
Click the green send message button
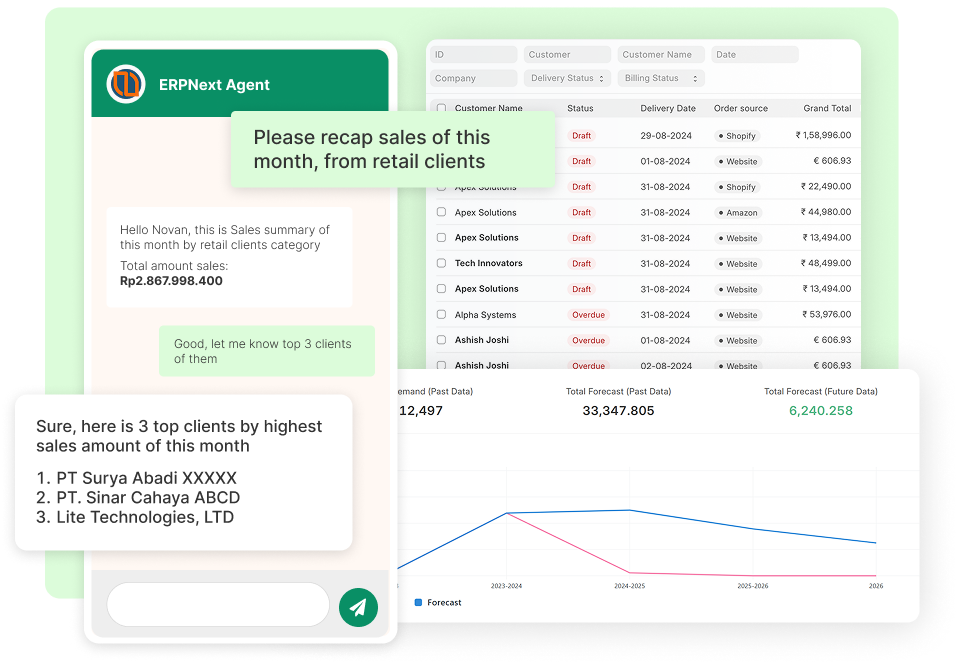[x=358, y=606]
